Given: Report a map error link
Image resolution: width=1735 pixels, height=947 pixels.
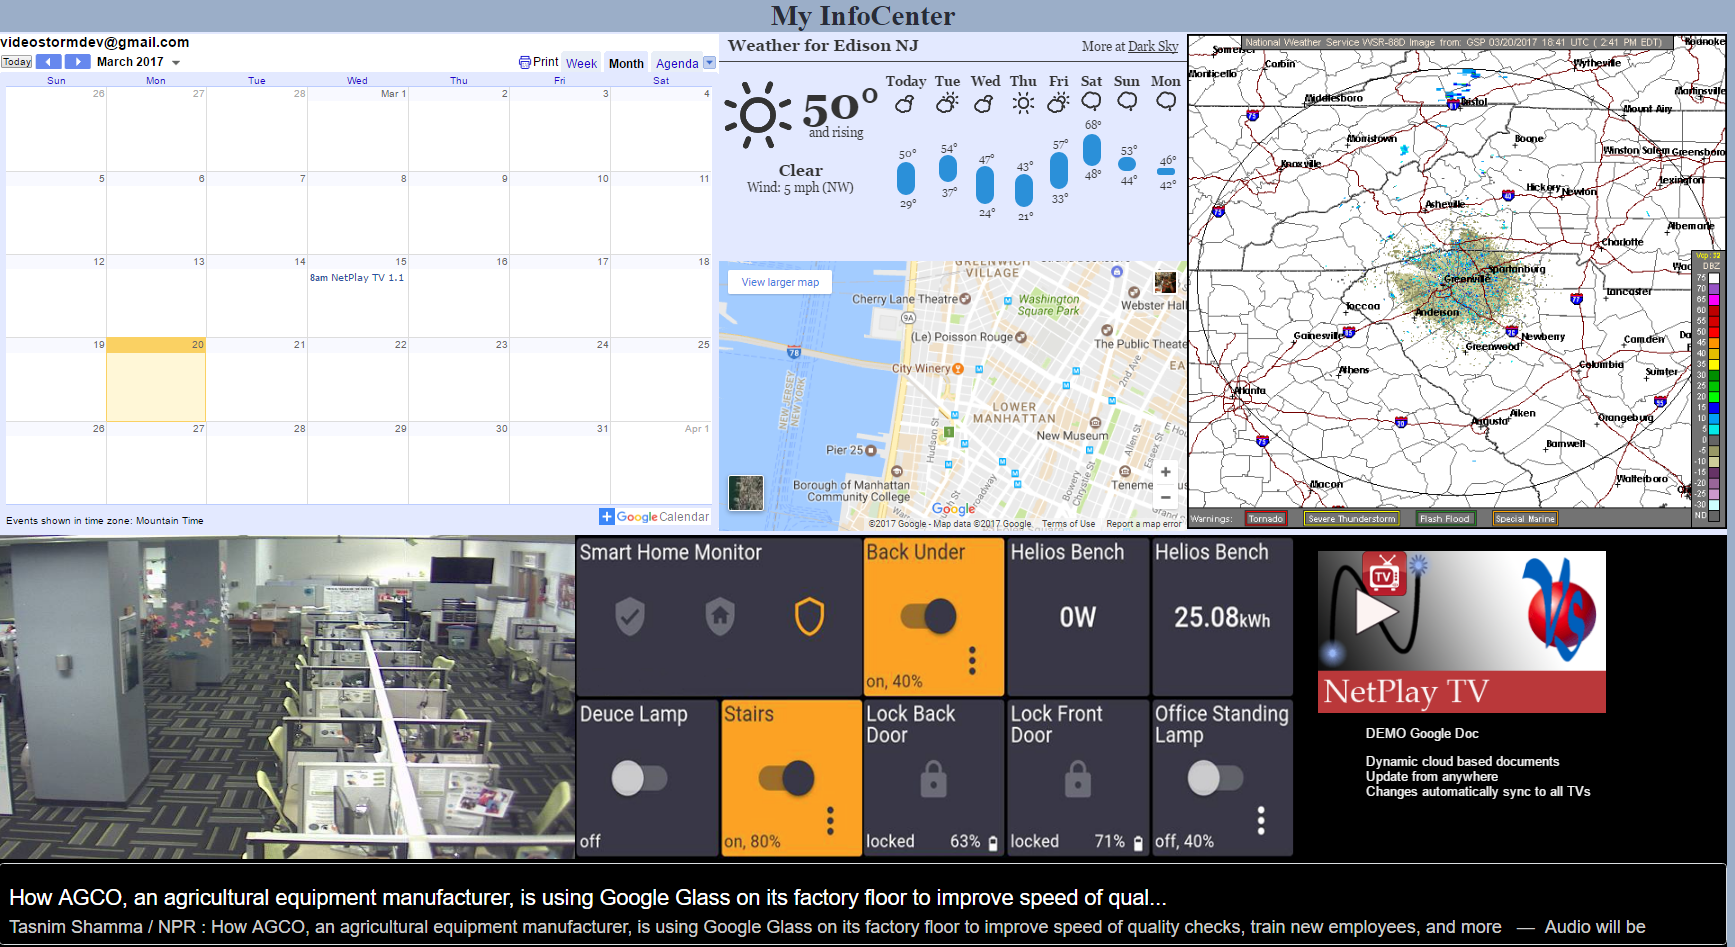Looking at the screenshot, I should coord(1144,524).
